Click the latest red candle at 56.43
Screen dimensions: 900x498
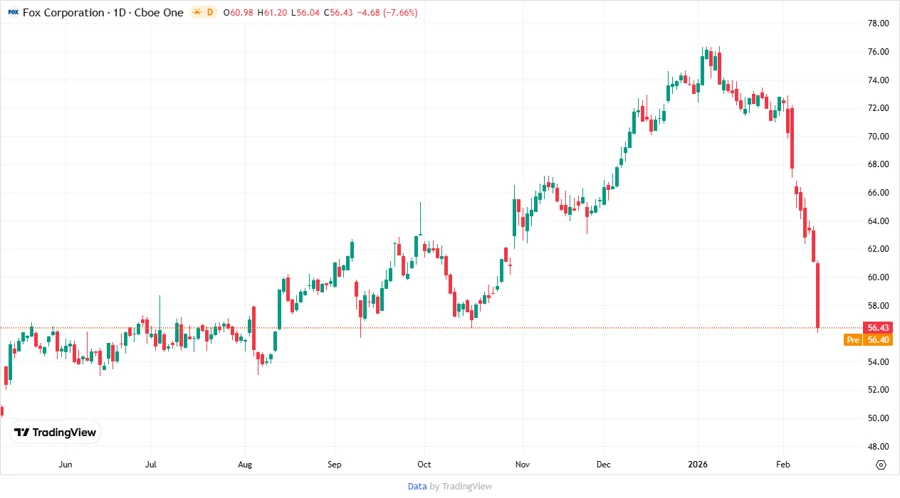[x=818, y=295]
